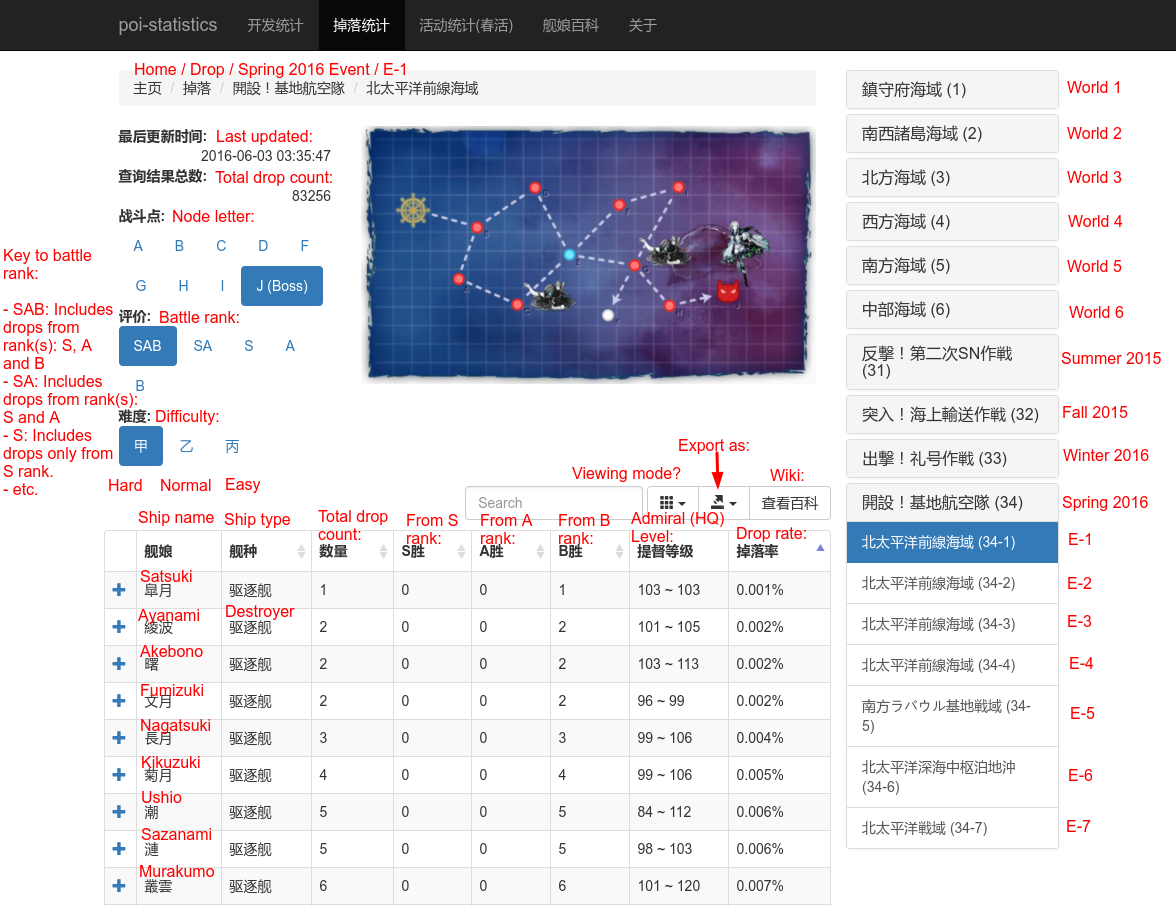The image size is (1176, 906).
Task: Expand the 曙 (Akebono) row plus icon
Action: pos(118,664)
